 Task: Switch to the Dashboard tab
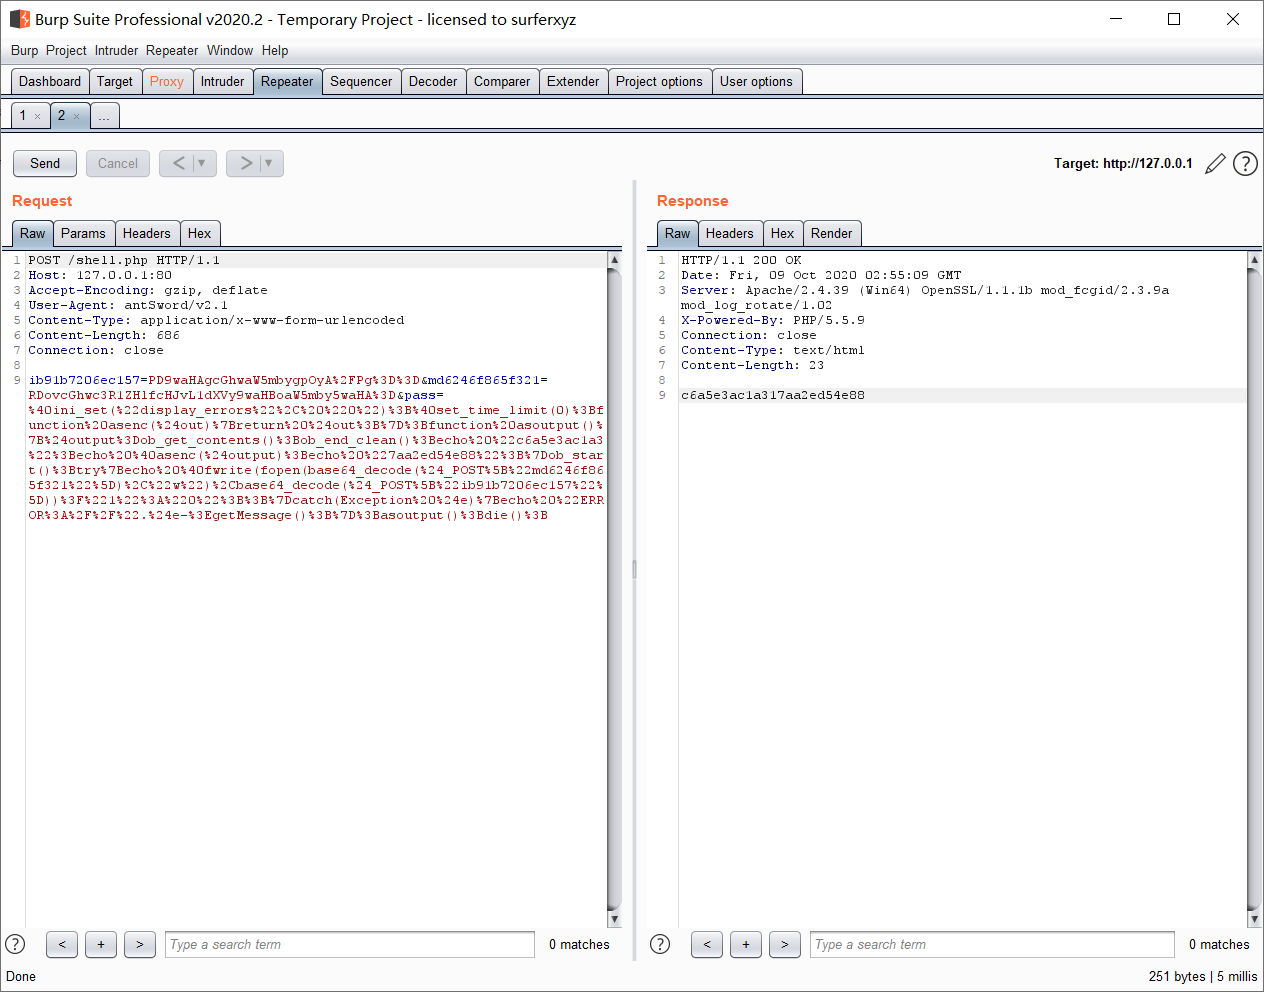pyautogui.click(x=50, y=82)
